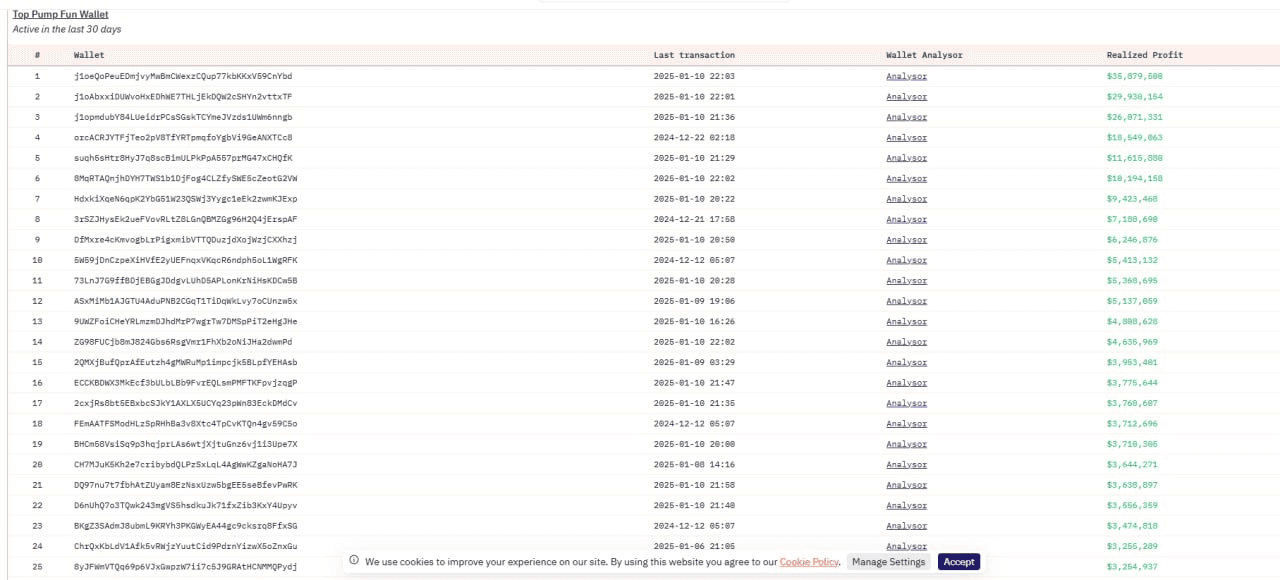Open Analysor for the DQ97nu wallet

pyautogui.click(x=906, y=485)
